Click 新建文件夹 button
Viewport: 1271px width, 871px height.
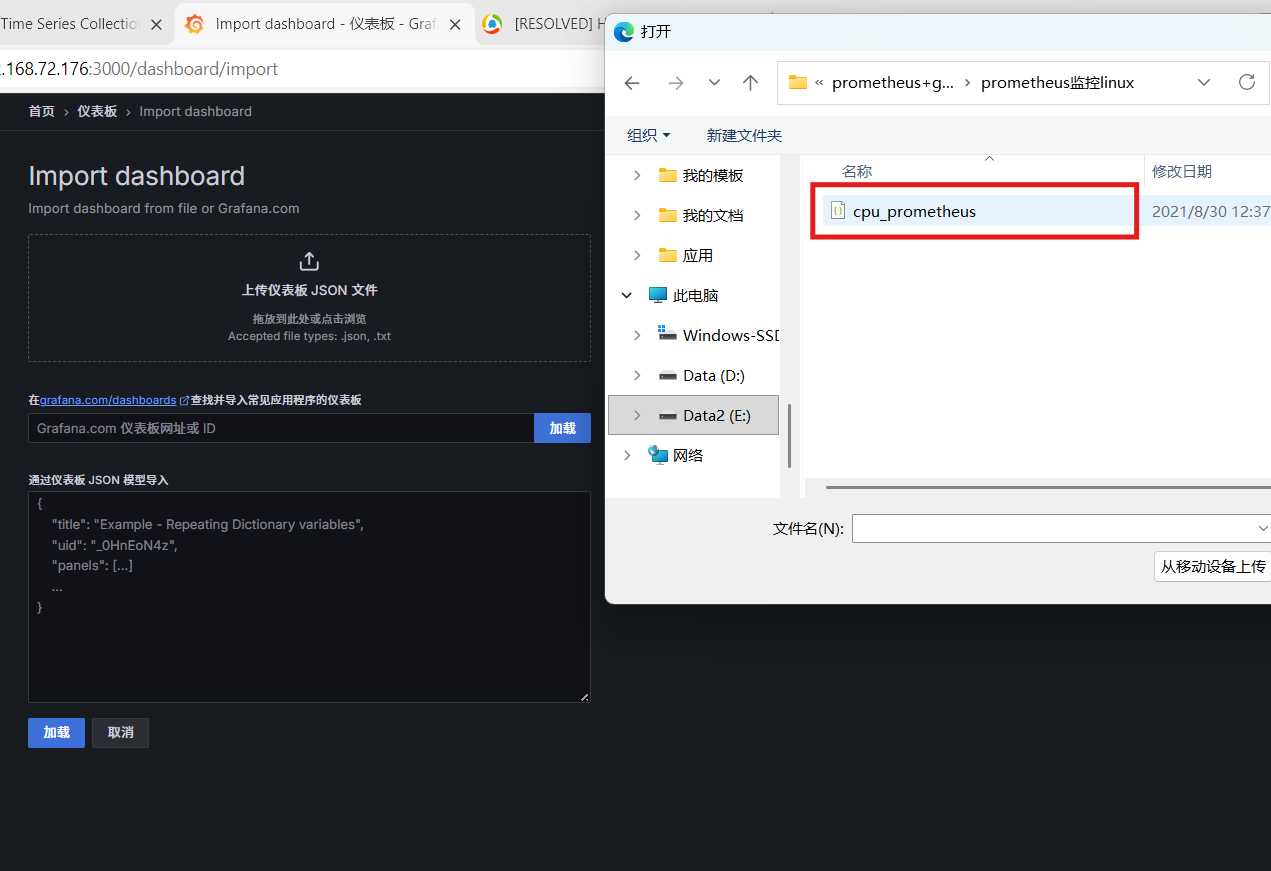[x=744, y=135]
